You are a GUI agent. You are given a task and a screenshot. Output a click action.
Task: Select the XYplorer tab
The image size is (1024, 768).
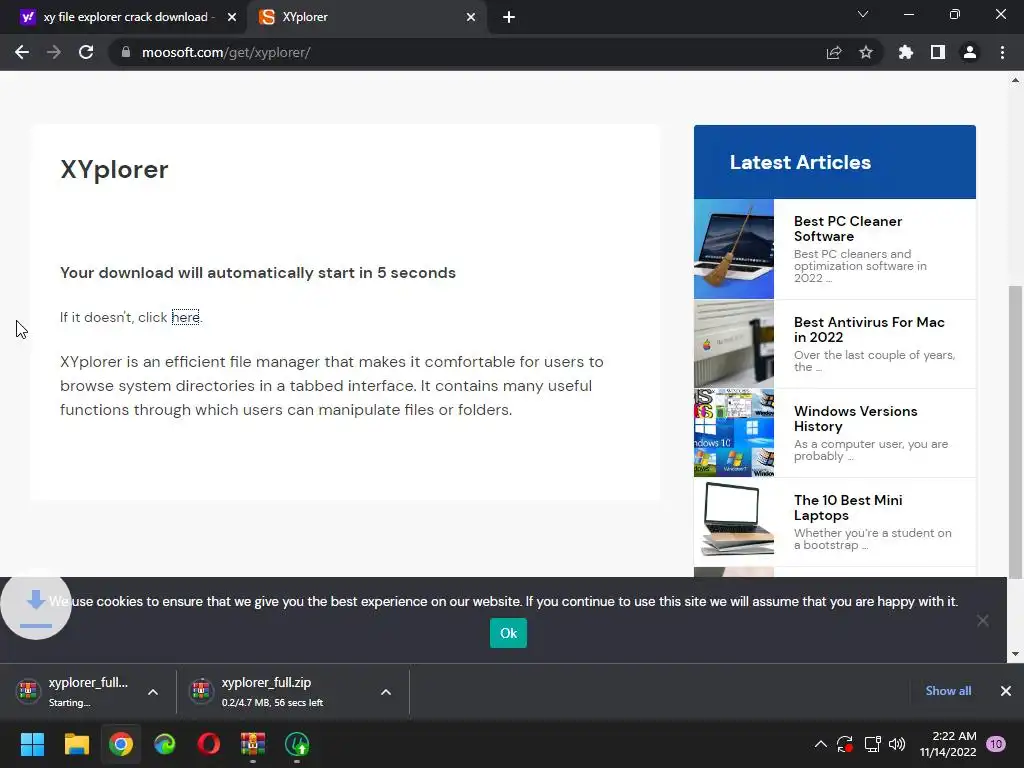pos(368,17)
